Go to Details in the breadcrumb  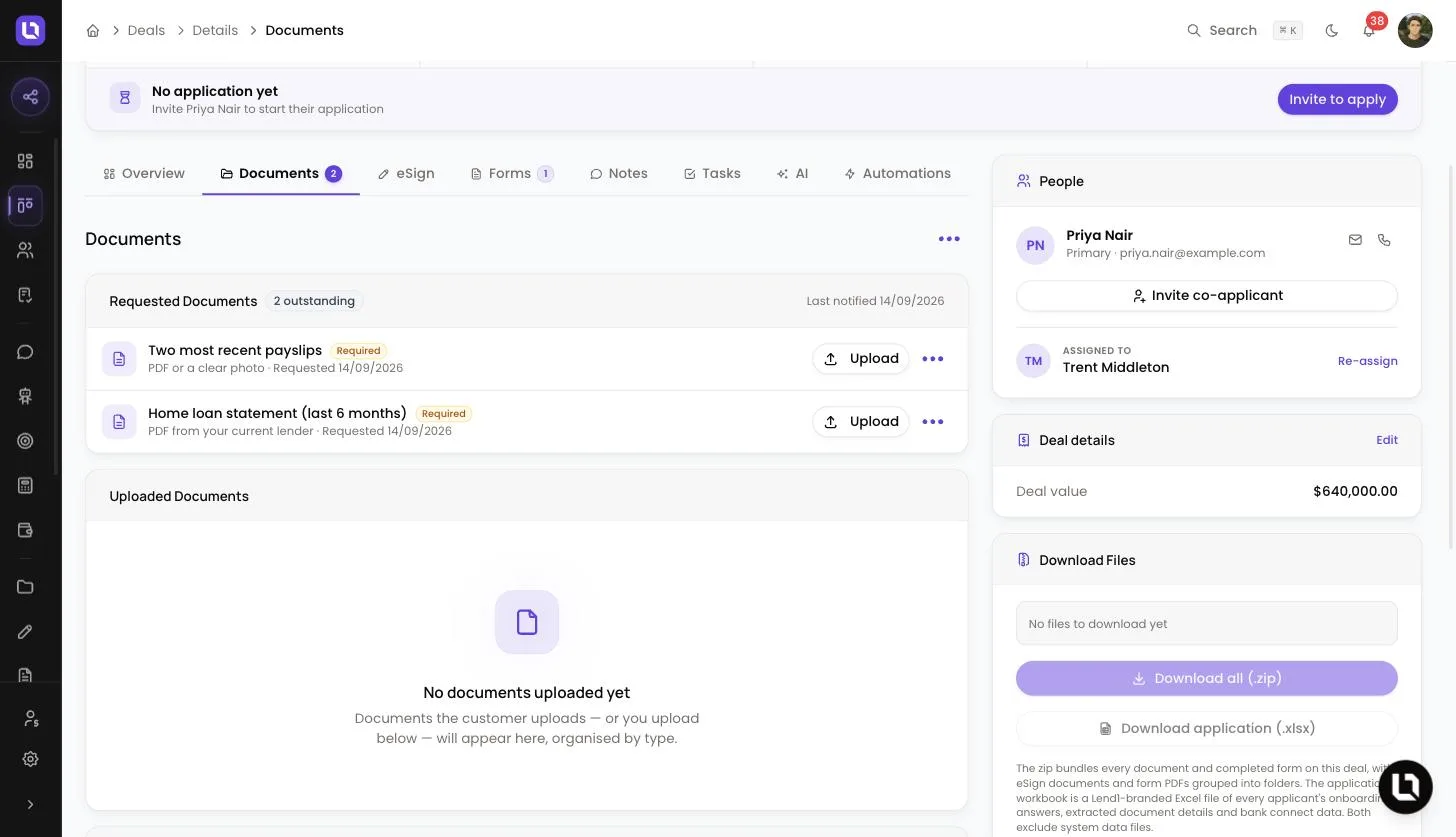point(215,31)
